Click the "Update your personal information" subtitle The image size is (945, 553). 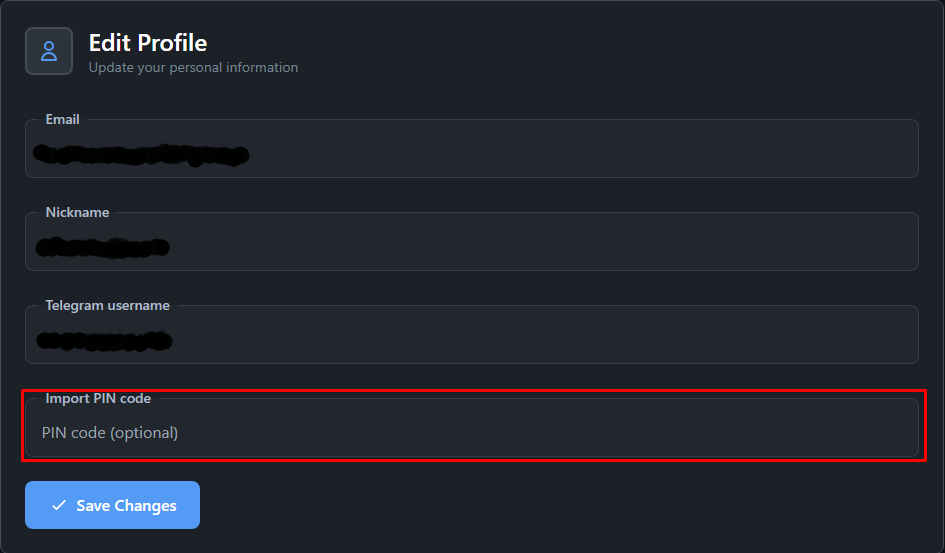193,67
